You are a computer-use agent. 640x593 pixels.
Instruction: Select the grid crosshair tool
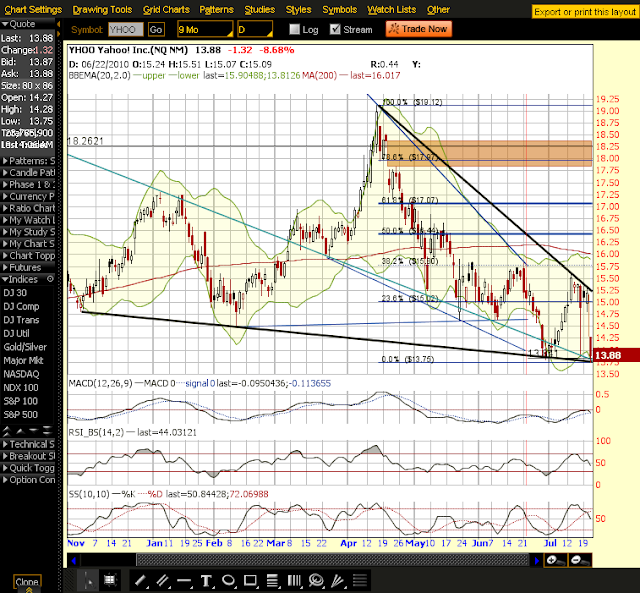point(109,580)
